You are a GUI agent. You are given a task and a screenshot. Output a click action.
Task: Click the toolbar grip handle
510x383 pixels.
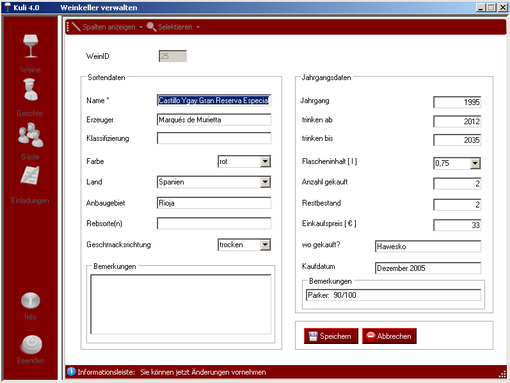(68, 27)
